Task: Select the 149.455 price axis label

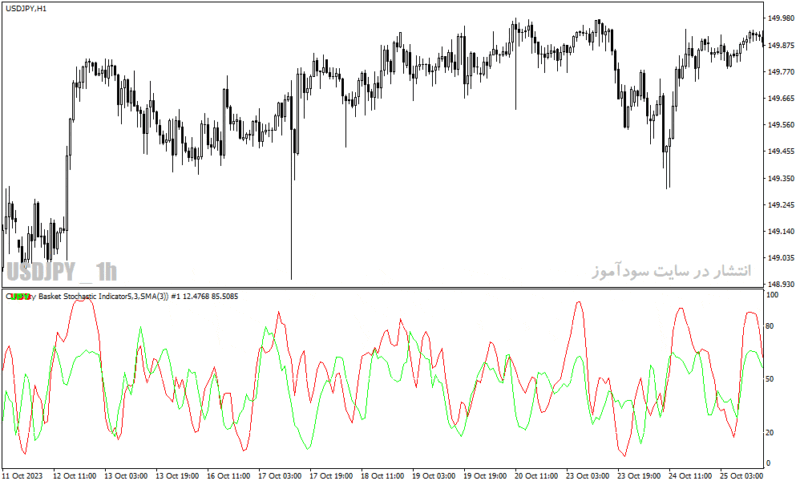Action: click(x=781, y=151)
